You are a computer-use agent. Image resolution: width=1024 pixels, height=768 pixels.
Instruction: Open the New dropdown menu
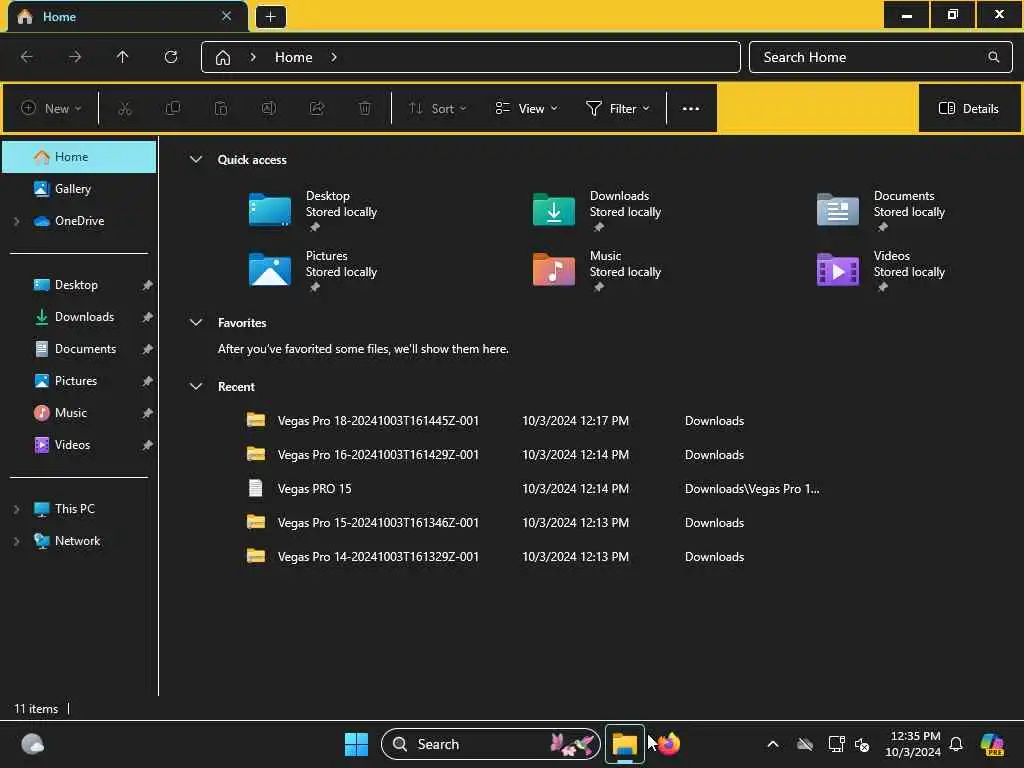51,108
